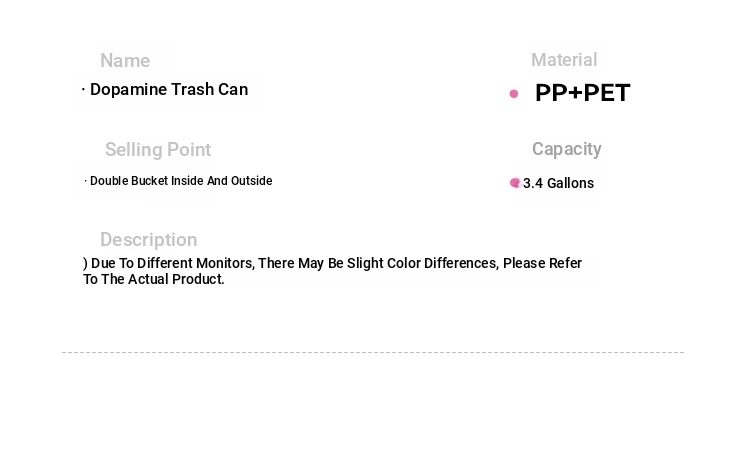Viewport: 750px width, 451px height.
Task: Select the 3.4 Gallons capacity value
Action: 558,183
